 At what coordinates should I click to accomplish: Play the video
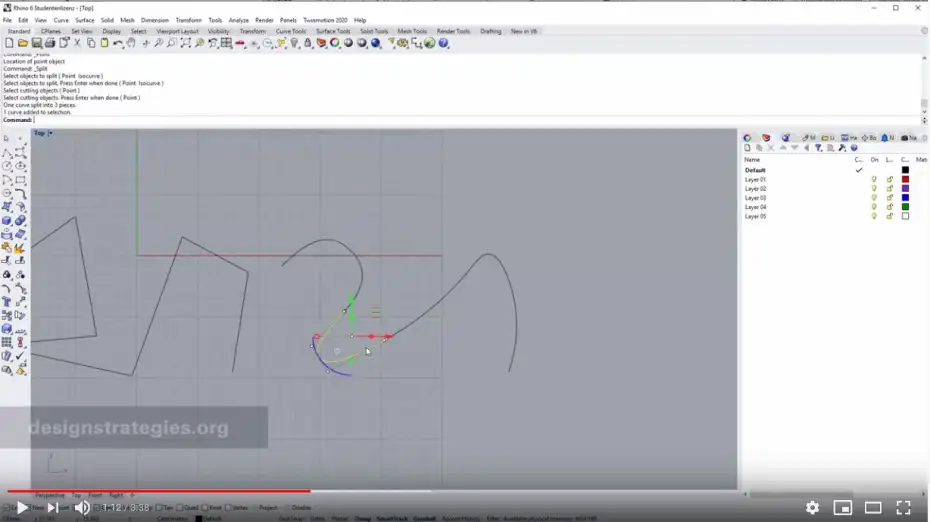pyautogui.click(x=22, y=508)
